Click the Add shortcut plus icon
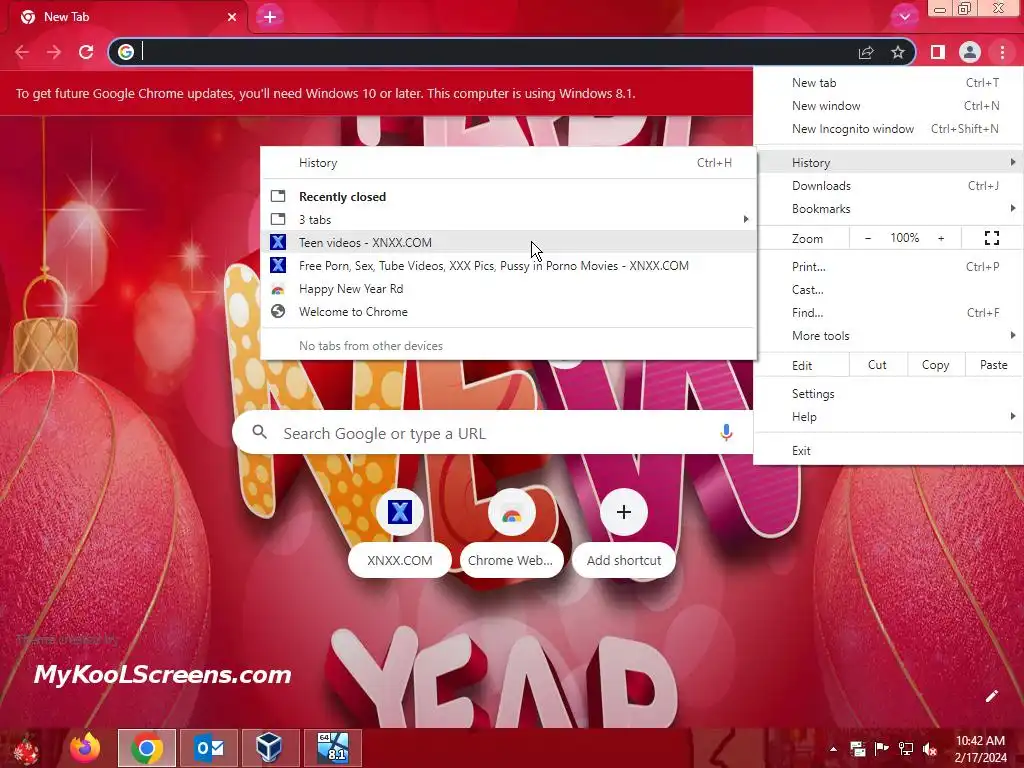The image size is (1024, 768). [624, 513]
